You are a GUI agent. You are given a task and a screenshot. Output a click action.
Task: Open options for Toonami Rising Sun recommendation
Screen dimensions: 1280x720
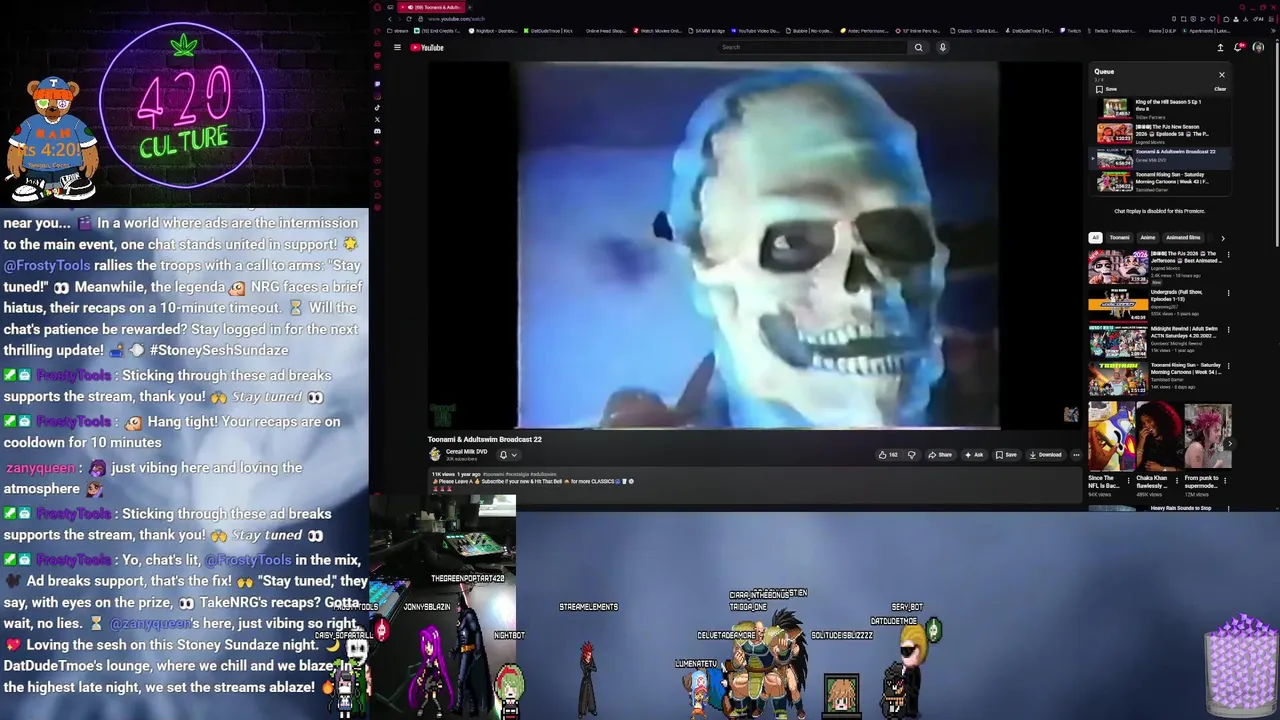pos(1228,366)
